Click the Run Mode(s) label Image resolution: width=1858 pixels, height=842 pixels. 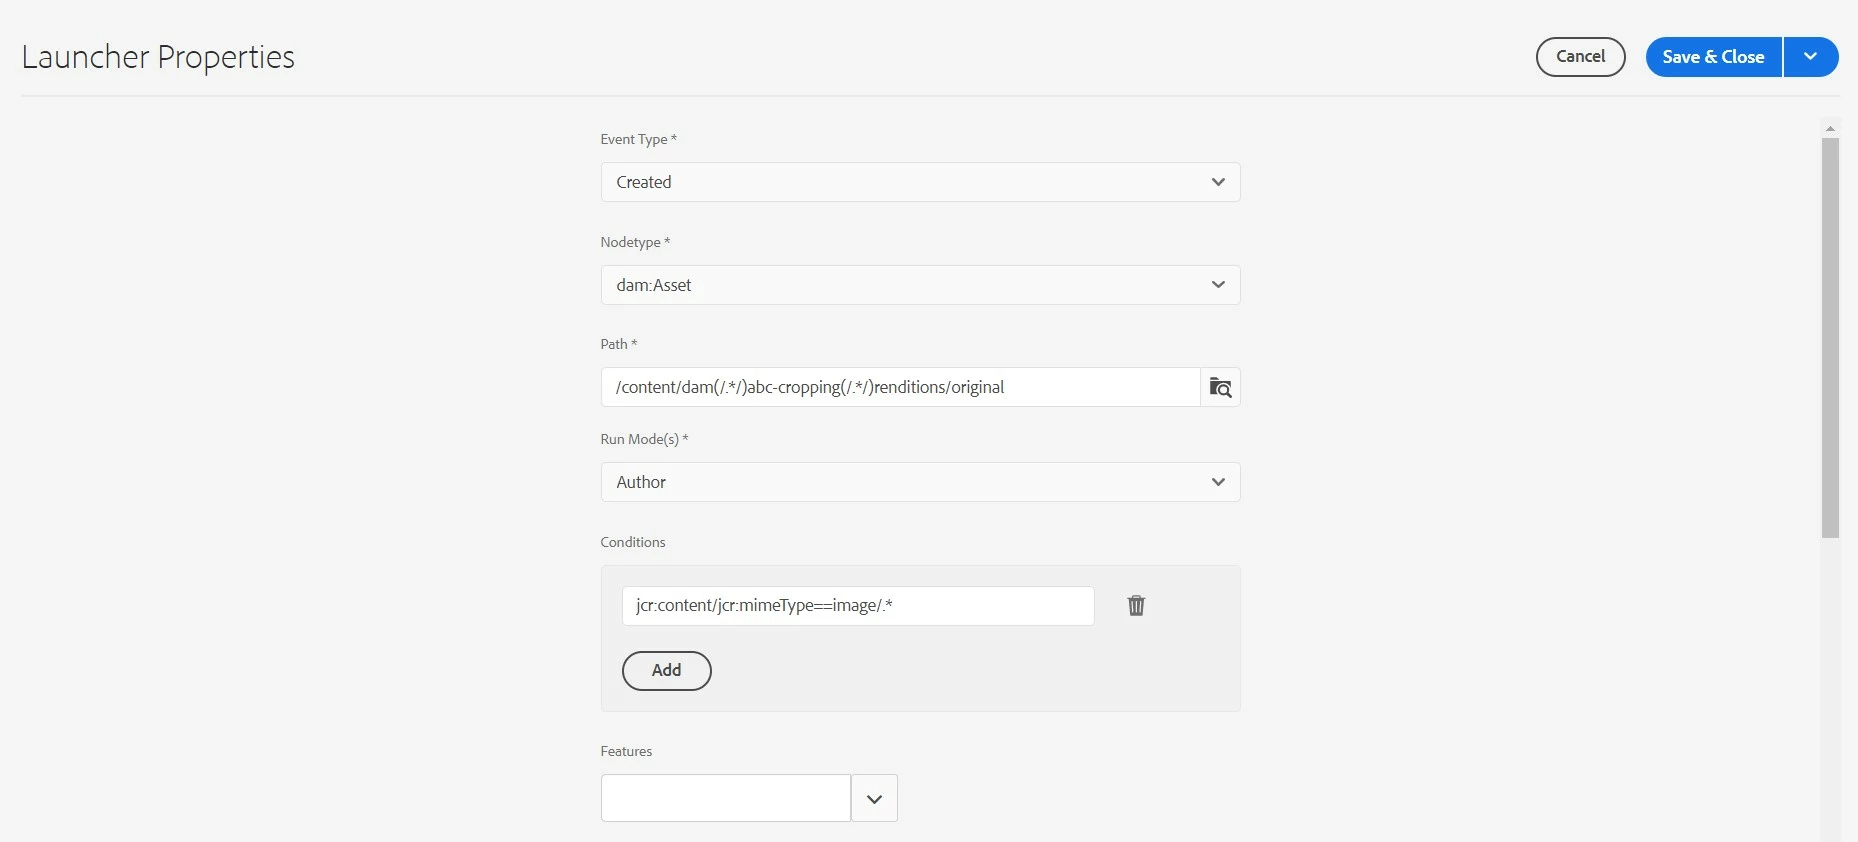(644, 439)
